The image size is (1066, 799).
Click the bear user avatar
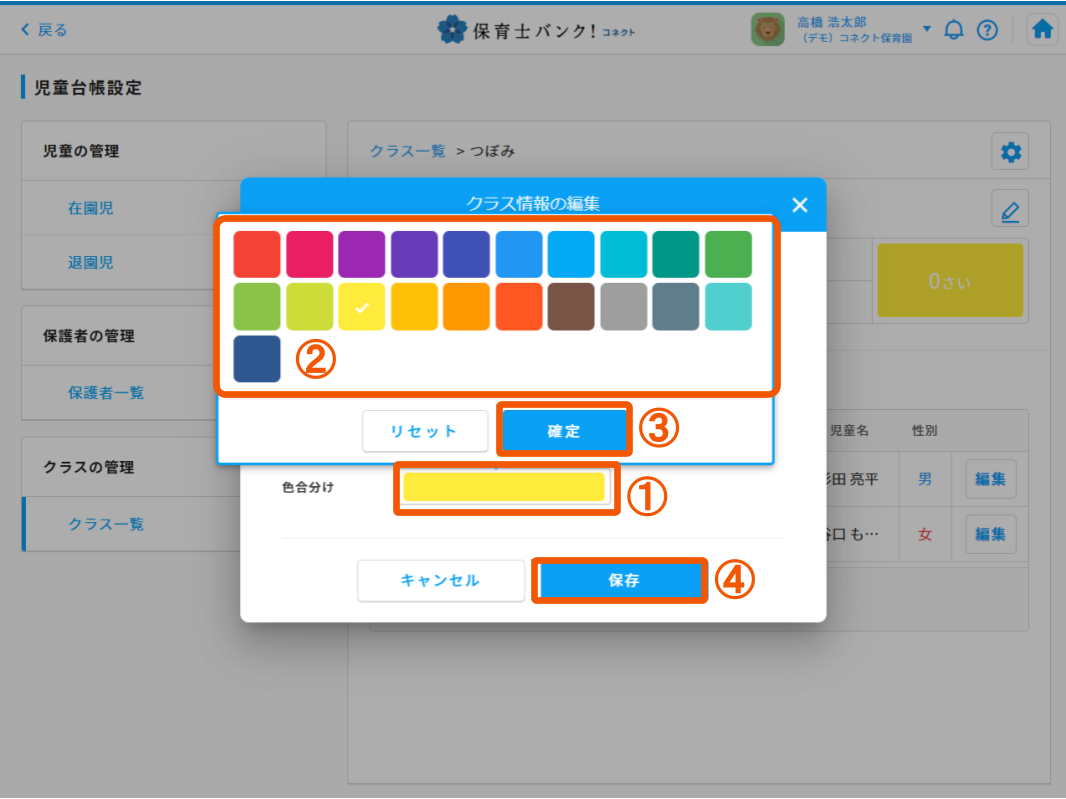[x=768, y=30]
